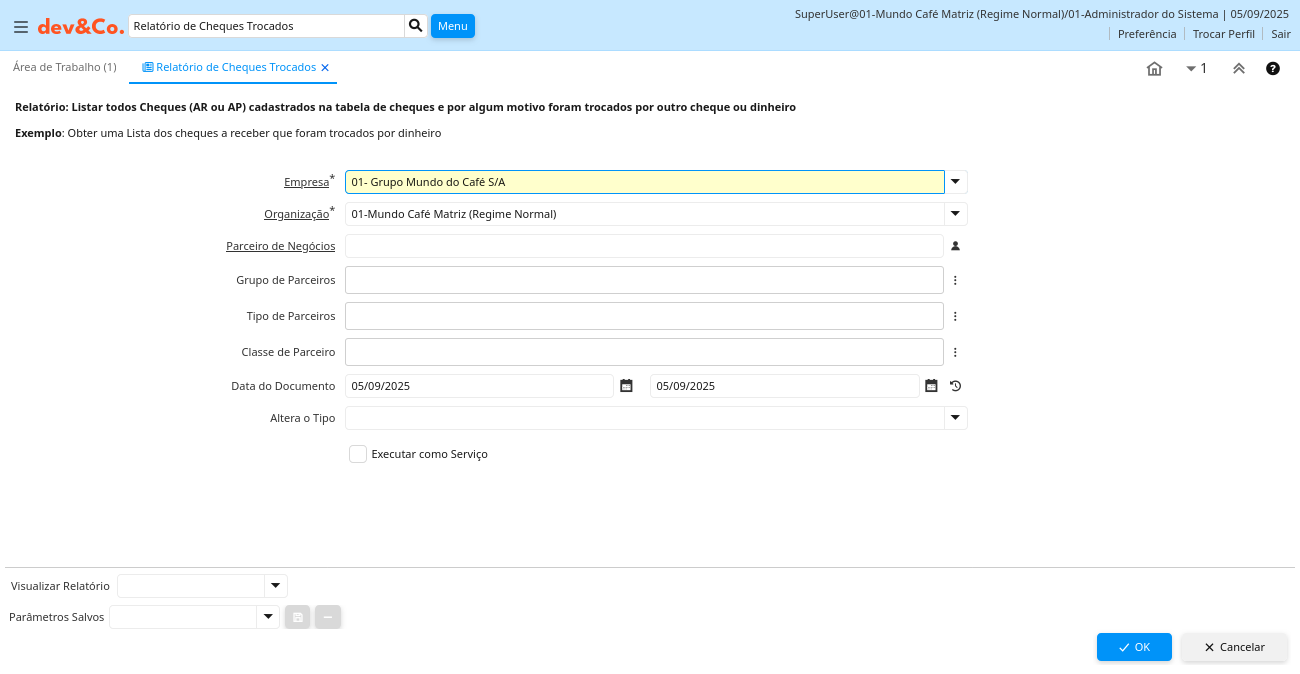Switch to Área de Trabalho tab

(64, 67)
